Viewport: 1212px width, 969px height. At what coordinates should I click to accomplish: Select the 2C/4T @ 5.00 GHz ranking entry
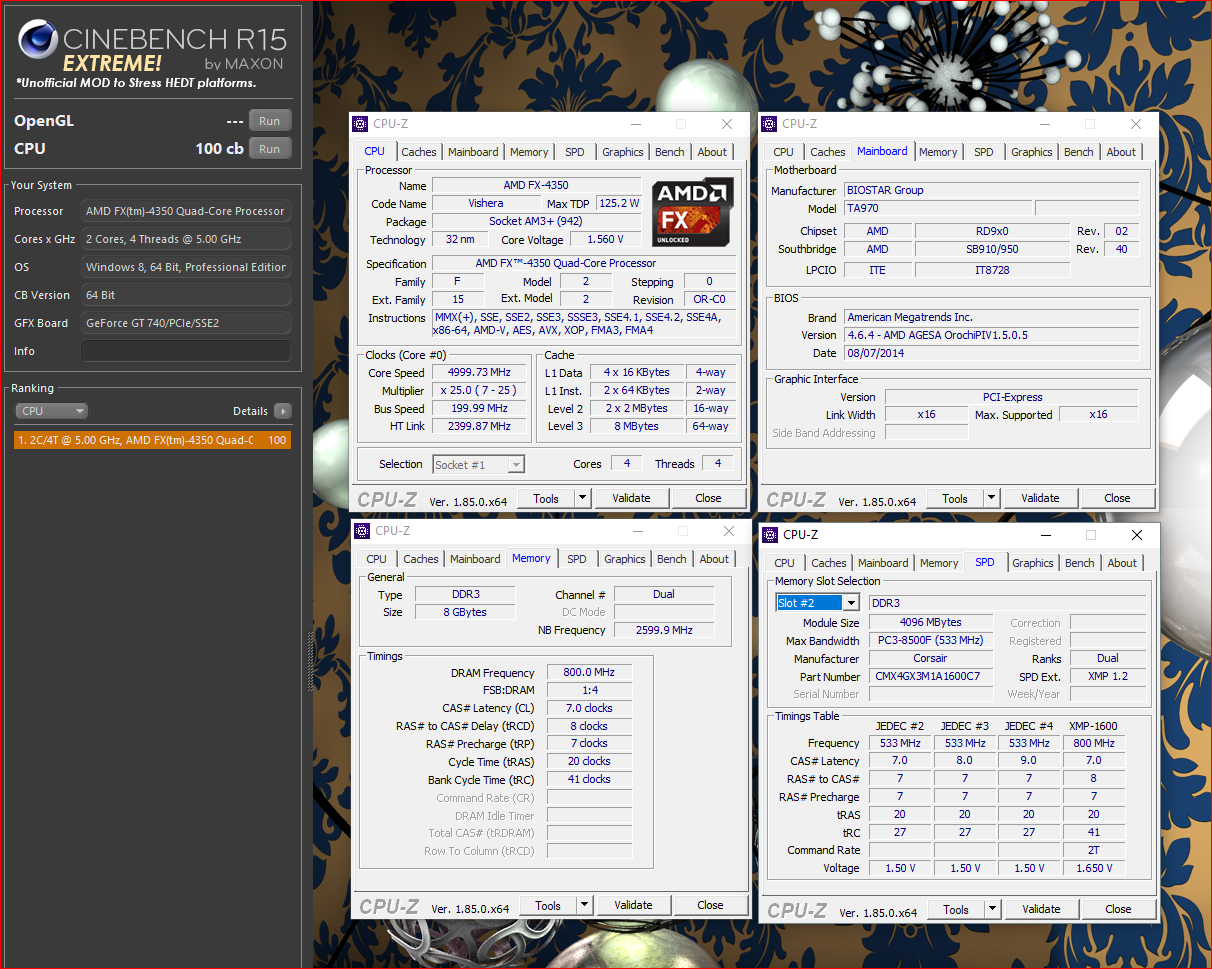[153, 440]
